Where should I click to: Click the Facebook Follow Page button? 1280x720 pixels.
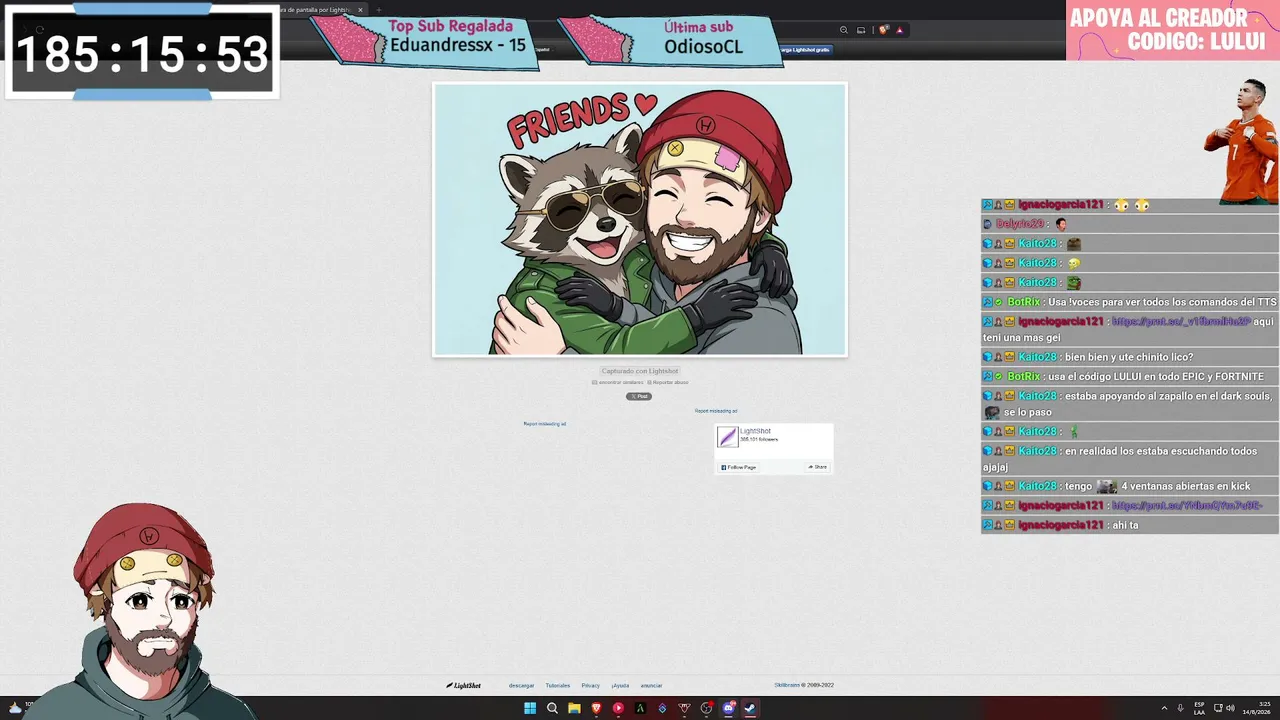(739, 467)
